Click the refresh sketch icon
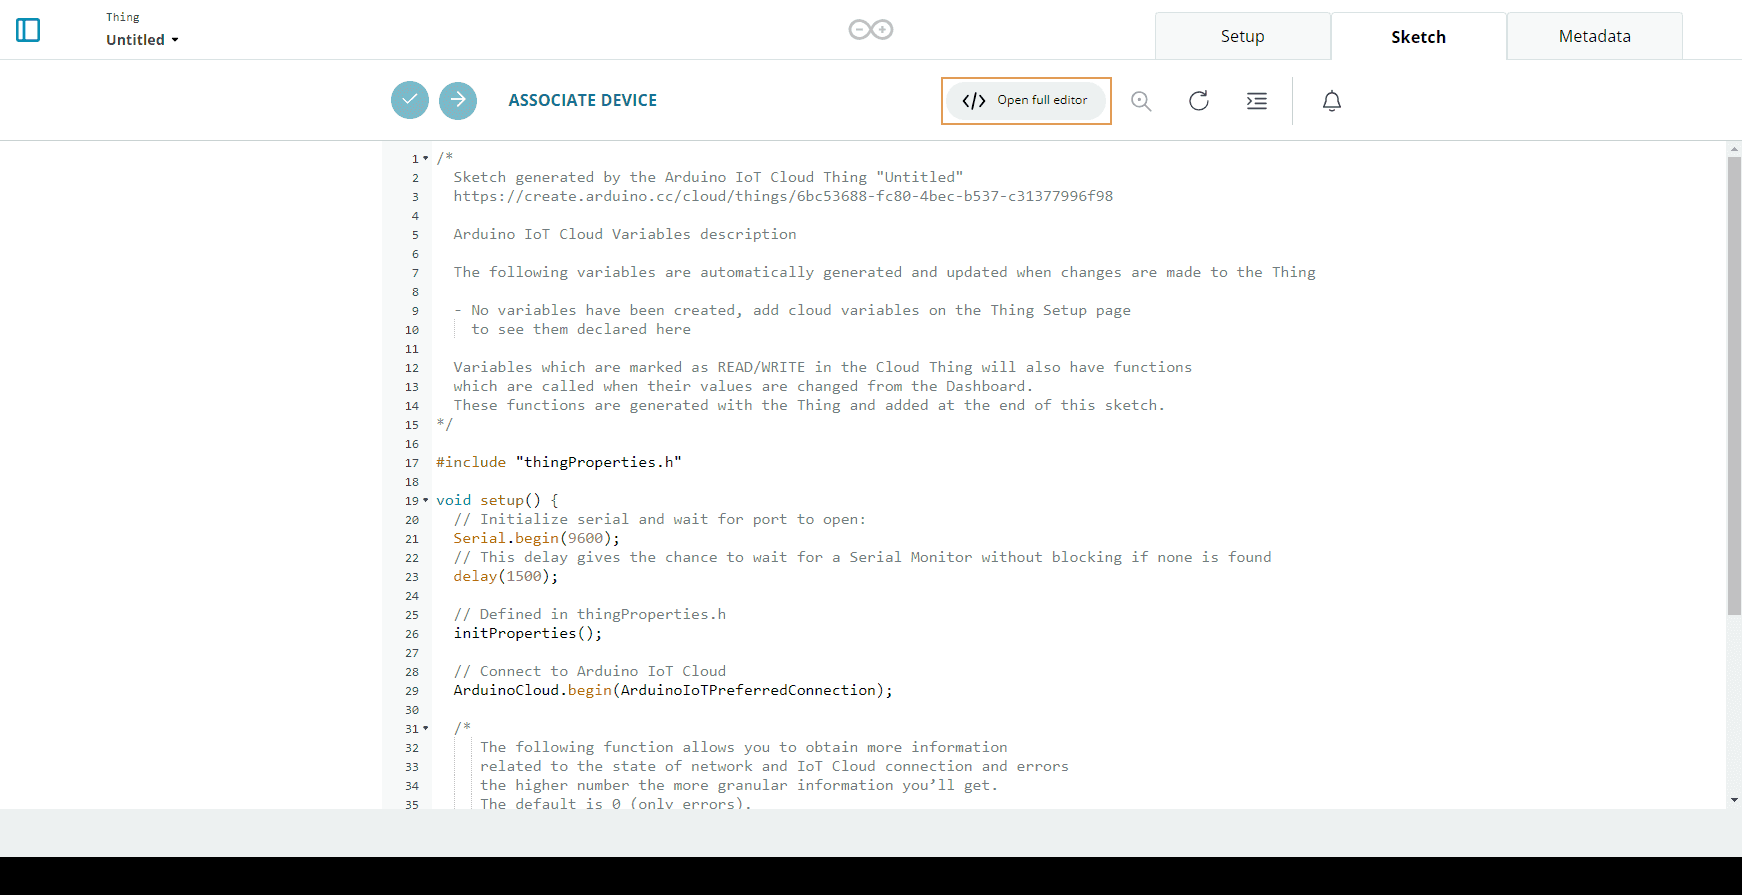The width and height of the screenshot is (1742, 895). (x=1199, y=101)
